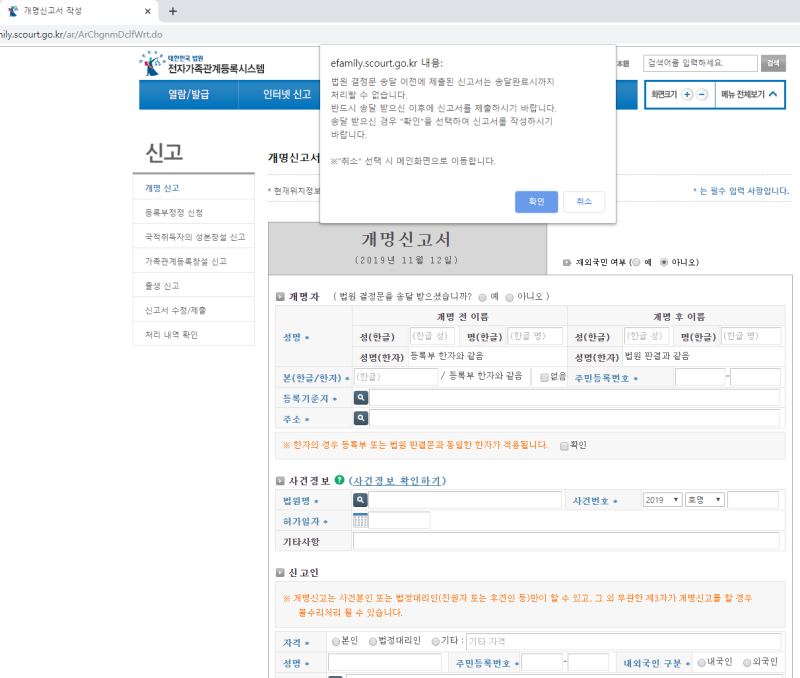Select 내국인 radio button

(702, 663)
